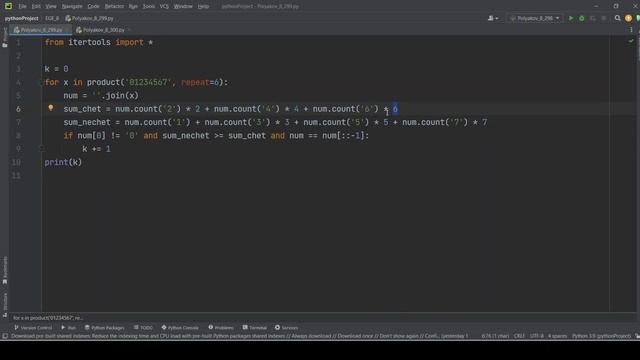The height and width of the screenshot is (360, 640).
Task: Open the Services tool window
Action: (x=287, y=327)
